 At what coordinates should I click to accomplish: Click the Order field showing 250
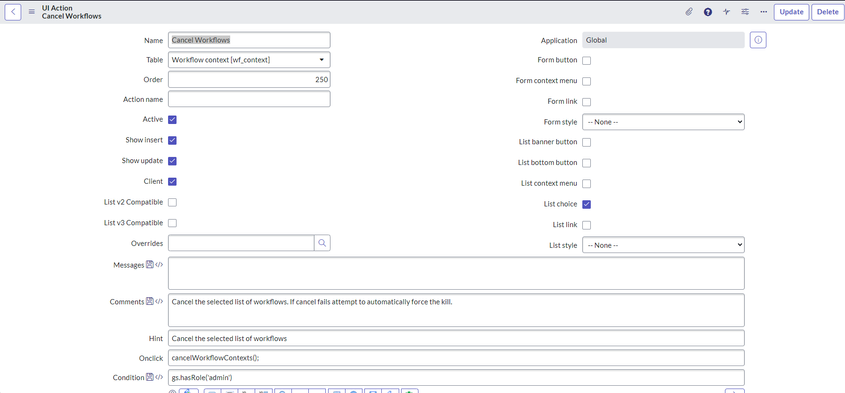coord(249,79)
